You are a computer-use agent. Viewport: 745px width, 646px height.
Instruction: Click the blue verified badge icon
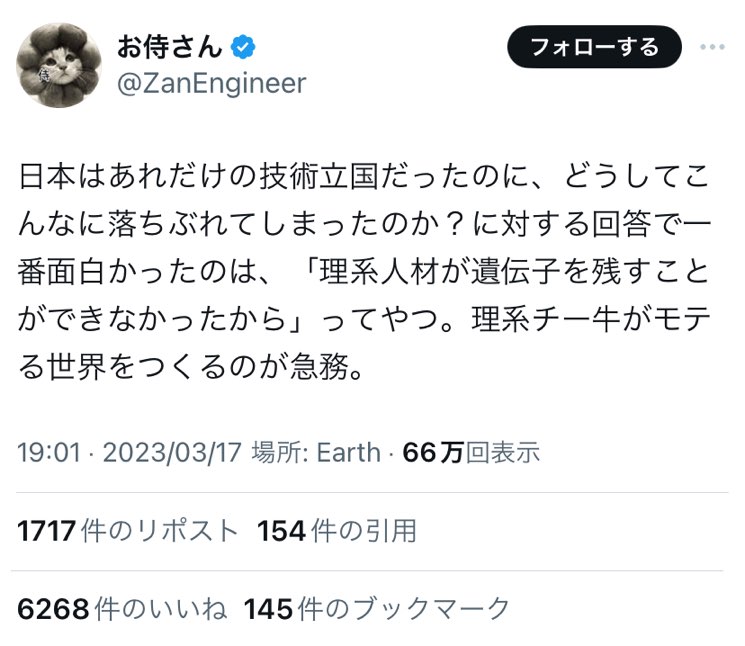[x=243, y=47]
